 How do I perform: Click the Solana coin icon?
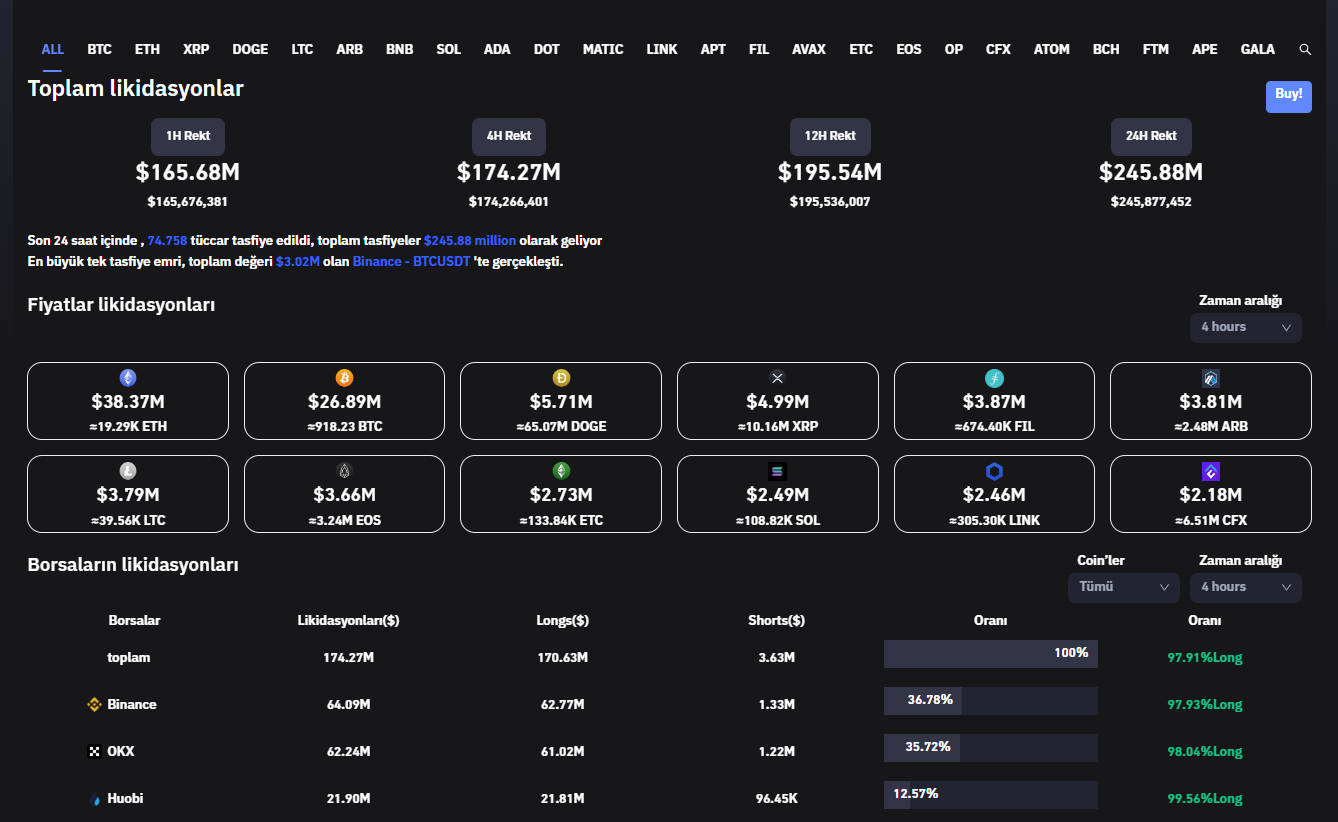777,471
